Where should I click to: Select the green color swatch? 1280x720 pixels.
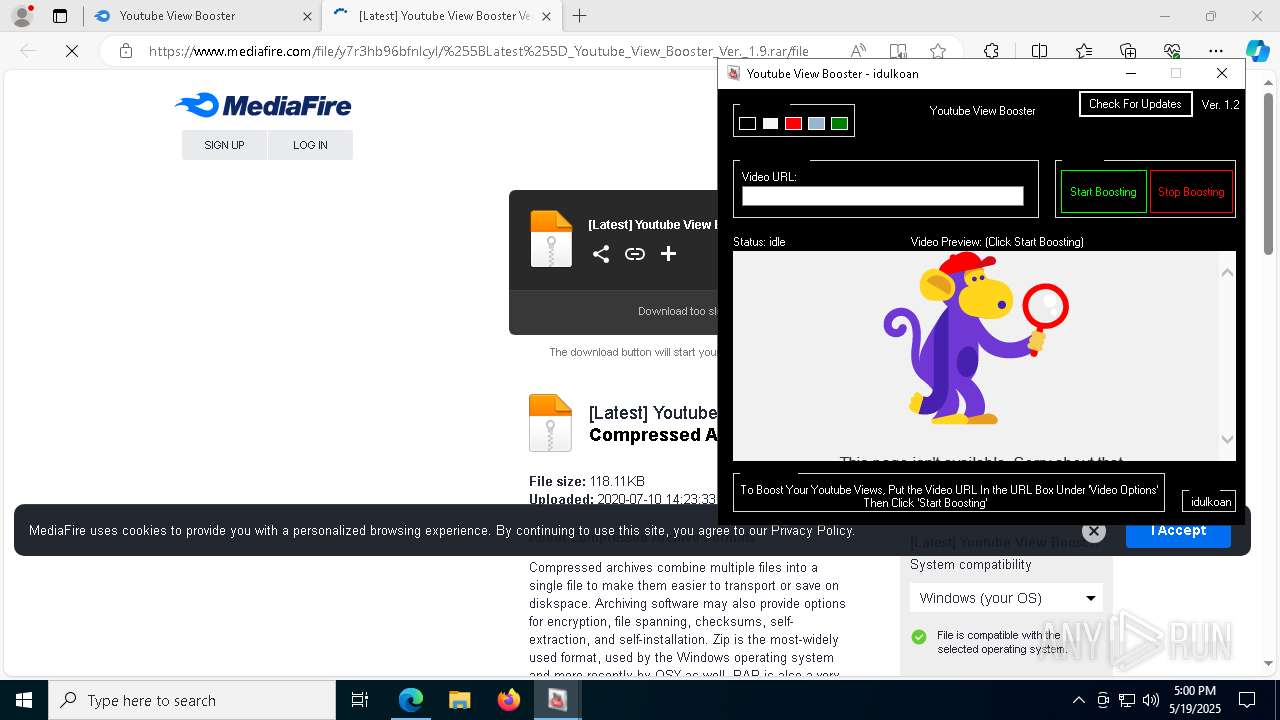[839, 124]
